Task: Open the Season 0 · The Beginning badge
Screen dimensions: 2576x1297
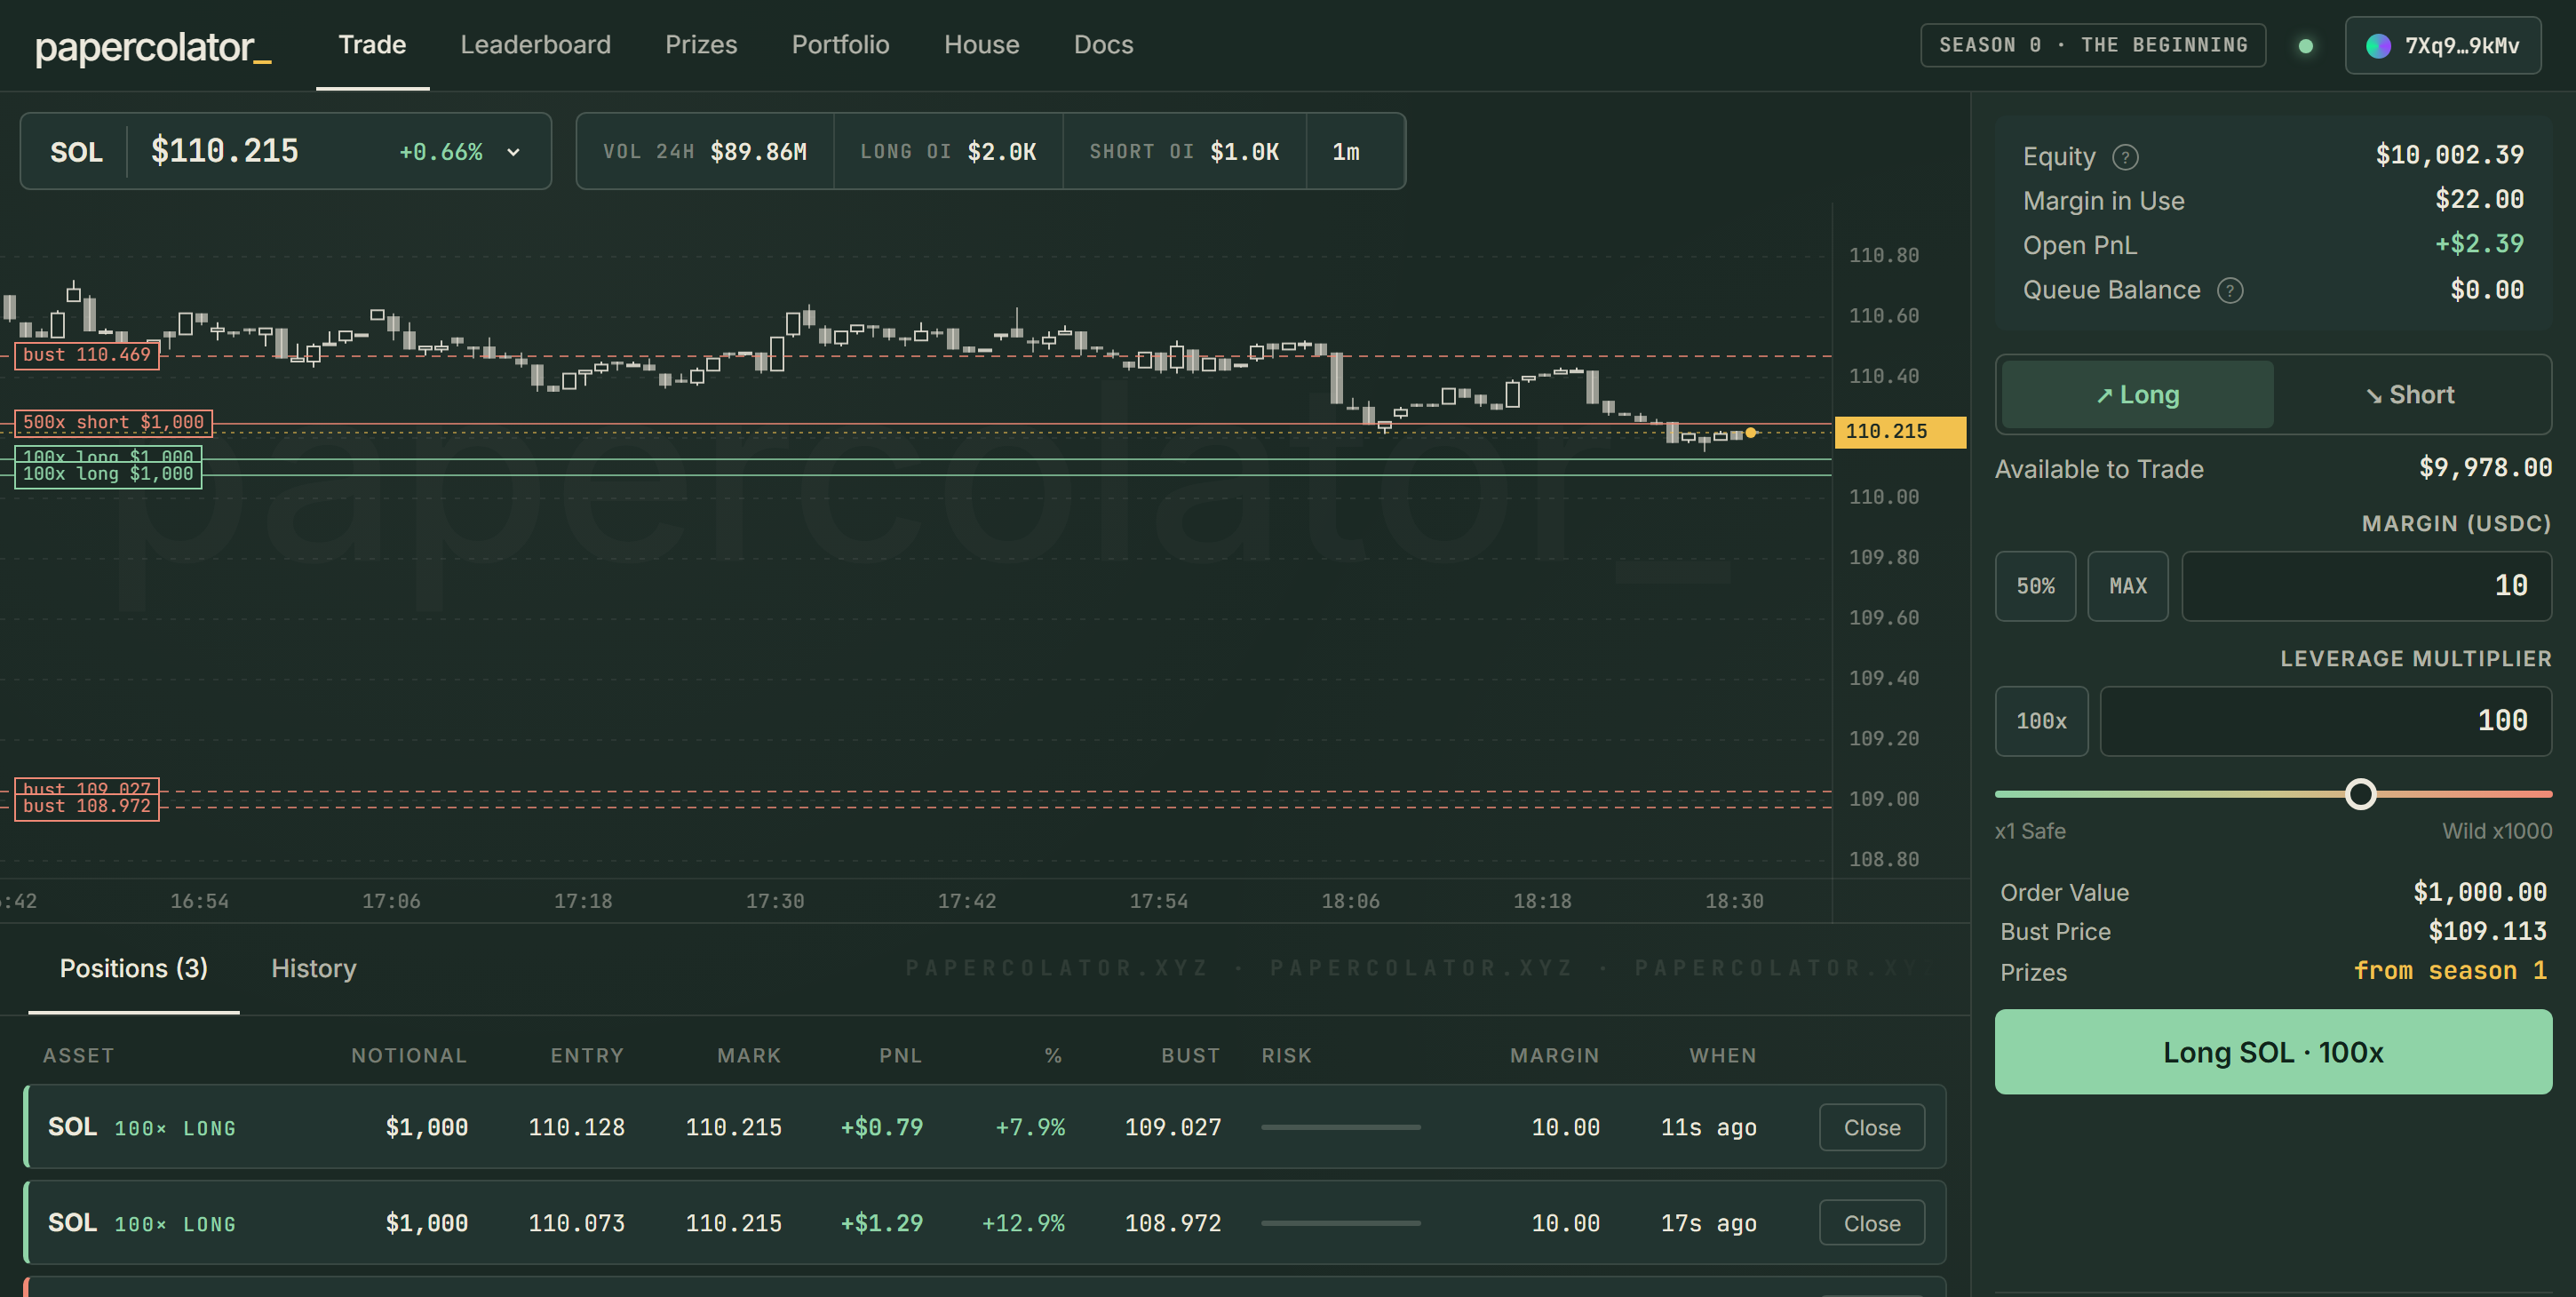Action: (x=2093, y=45)
